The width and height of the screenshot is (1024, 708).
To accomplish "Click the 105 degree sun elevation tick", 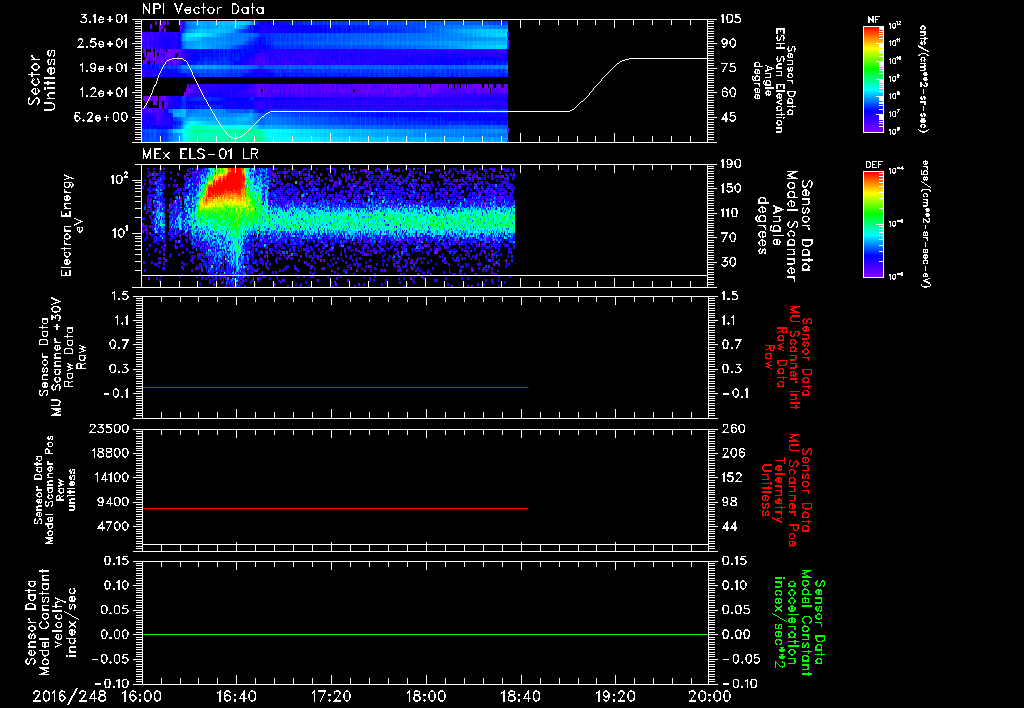I will (x=731, y=19).
